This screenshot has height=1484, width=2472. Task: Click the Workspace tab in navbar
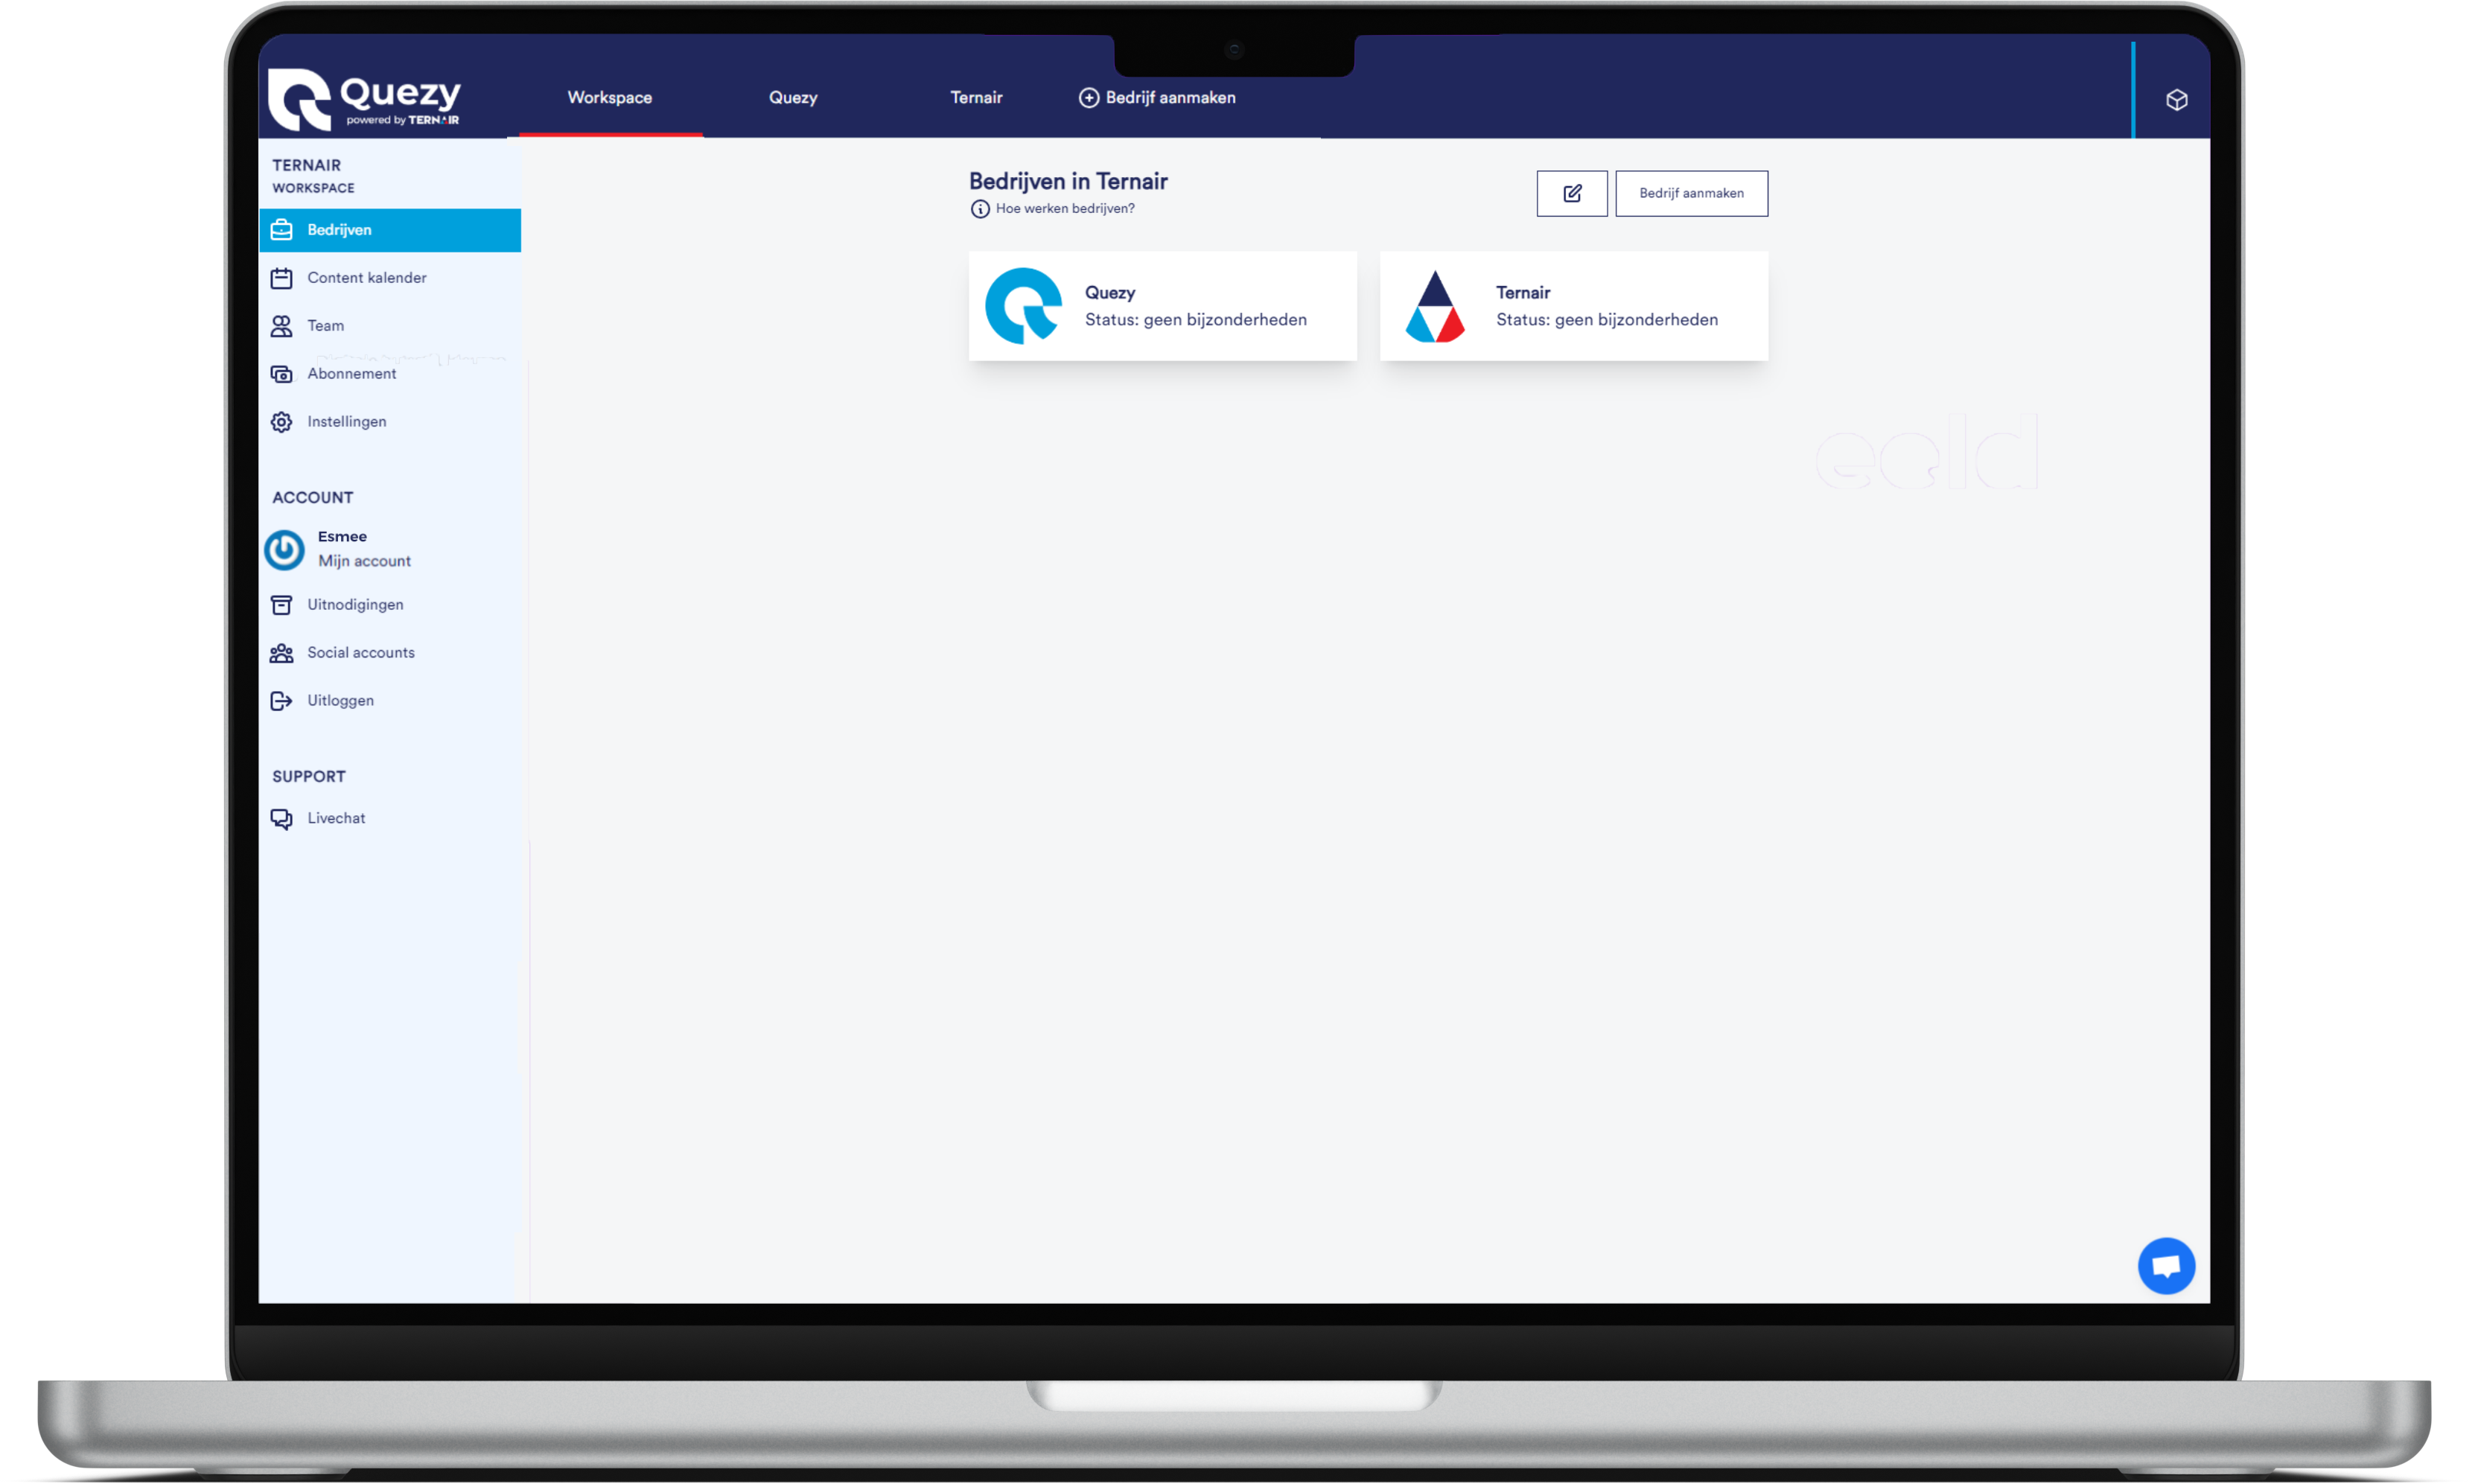pyautogui.click(x=608, y=97)
